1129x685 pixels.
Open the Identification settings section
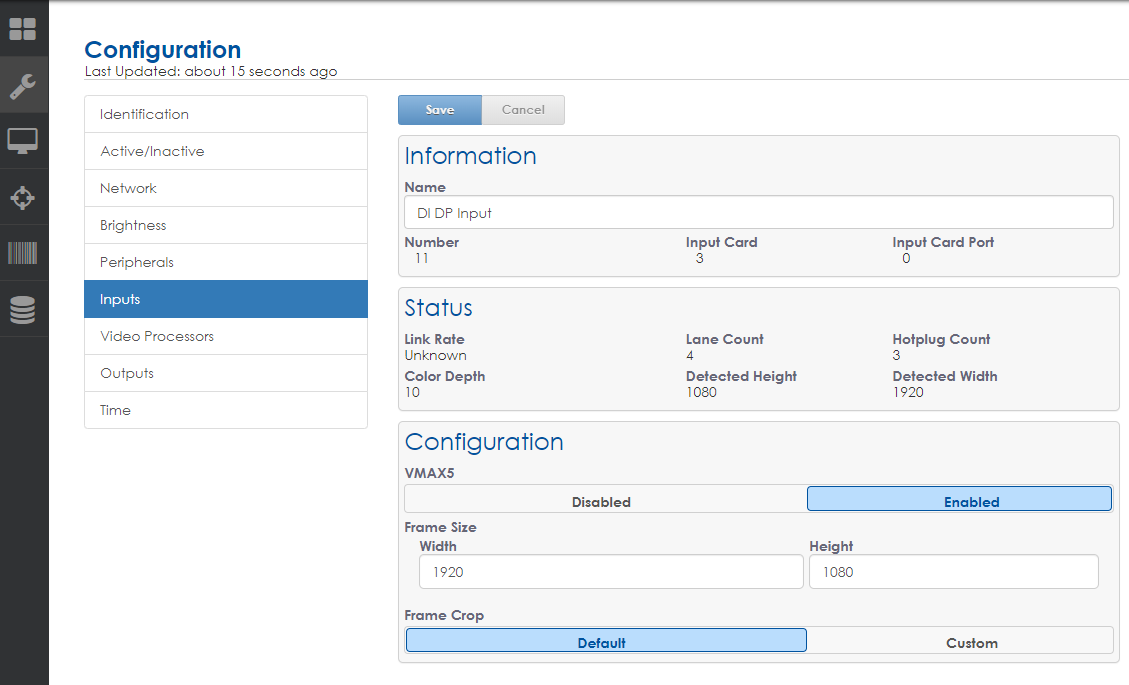[x=226, y=114]
